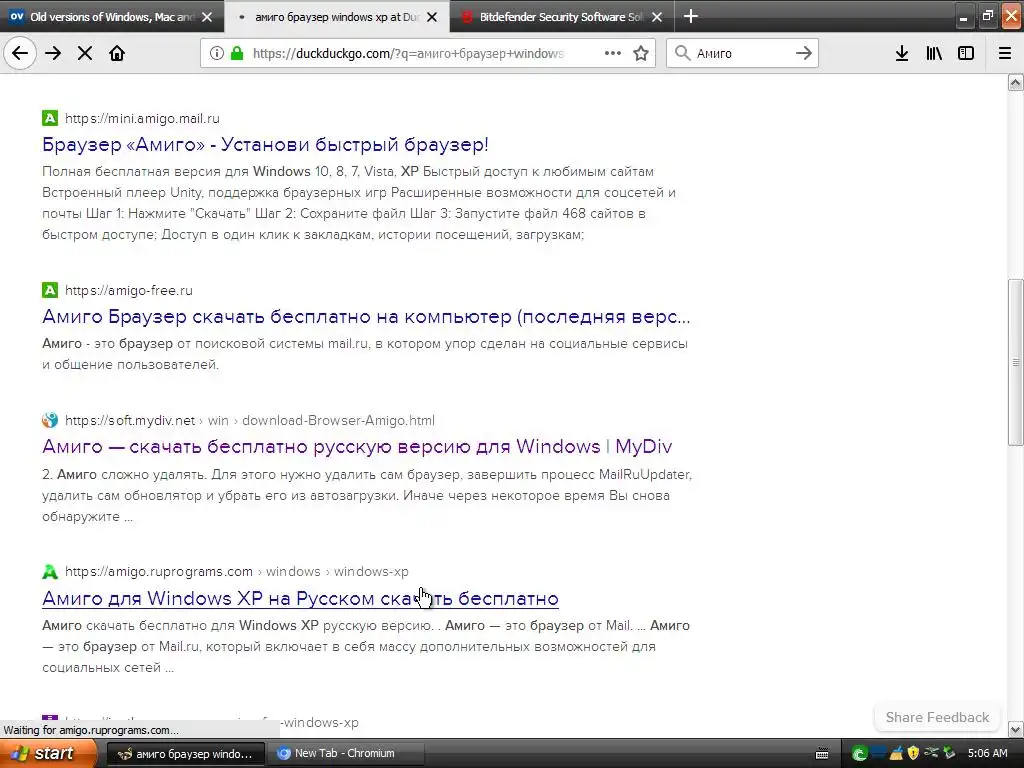
Task: View the green padlock connection details
Action: click(x=237, y=54)
